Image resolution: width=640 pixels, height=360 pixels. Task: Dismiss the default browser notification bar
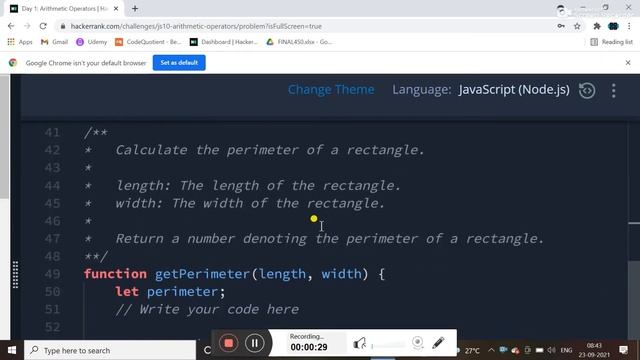point(628,62)
